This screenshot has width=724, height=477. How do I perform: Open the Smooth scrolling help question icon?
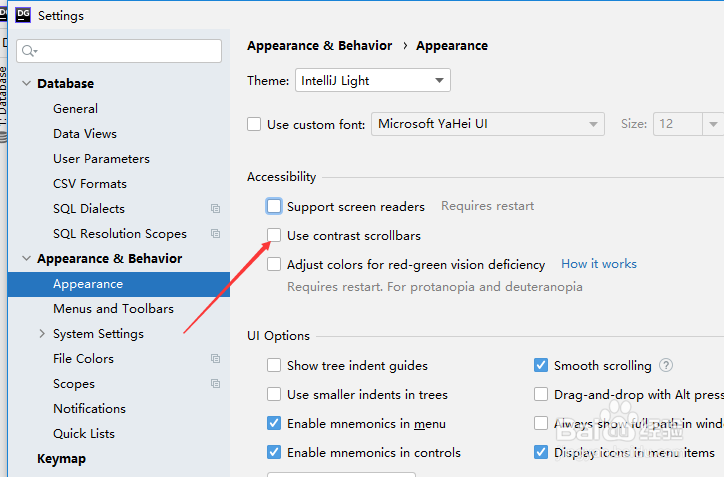click(666, 365)
